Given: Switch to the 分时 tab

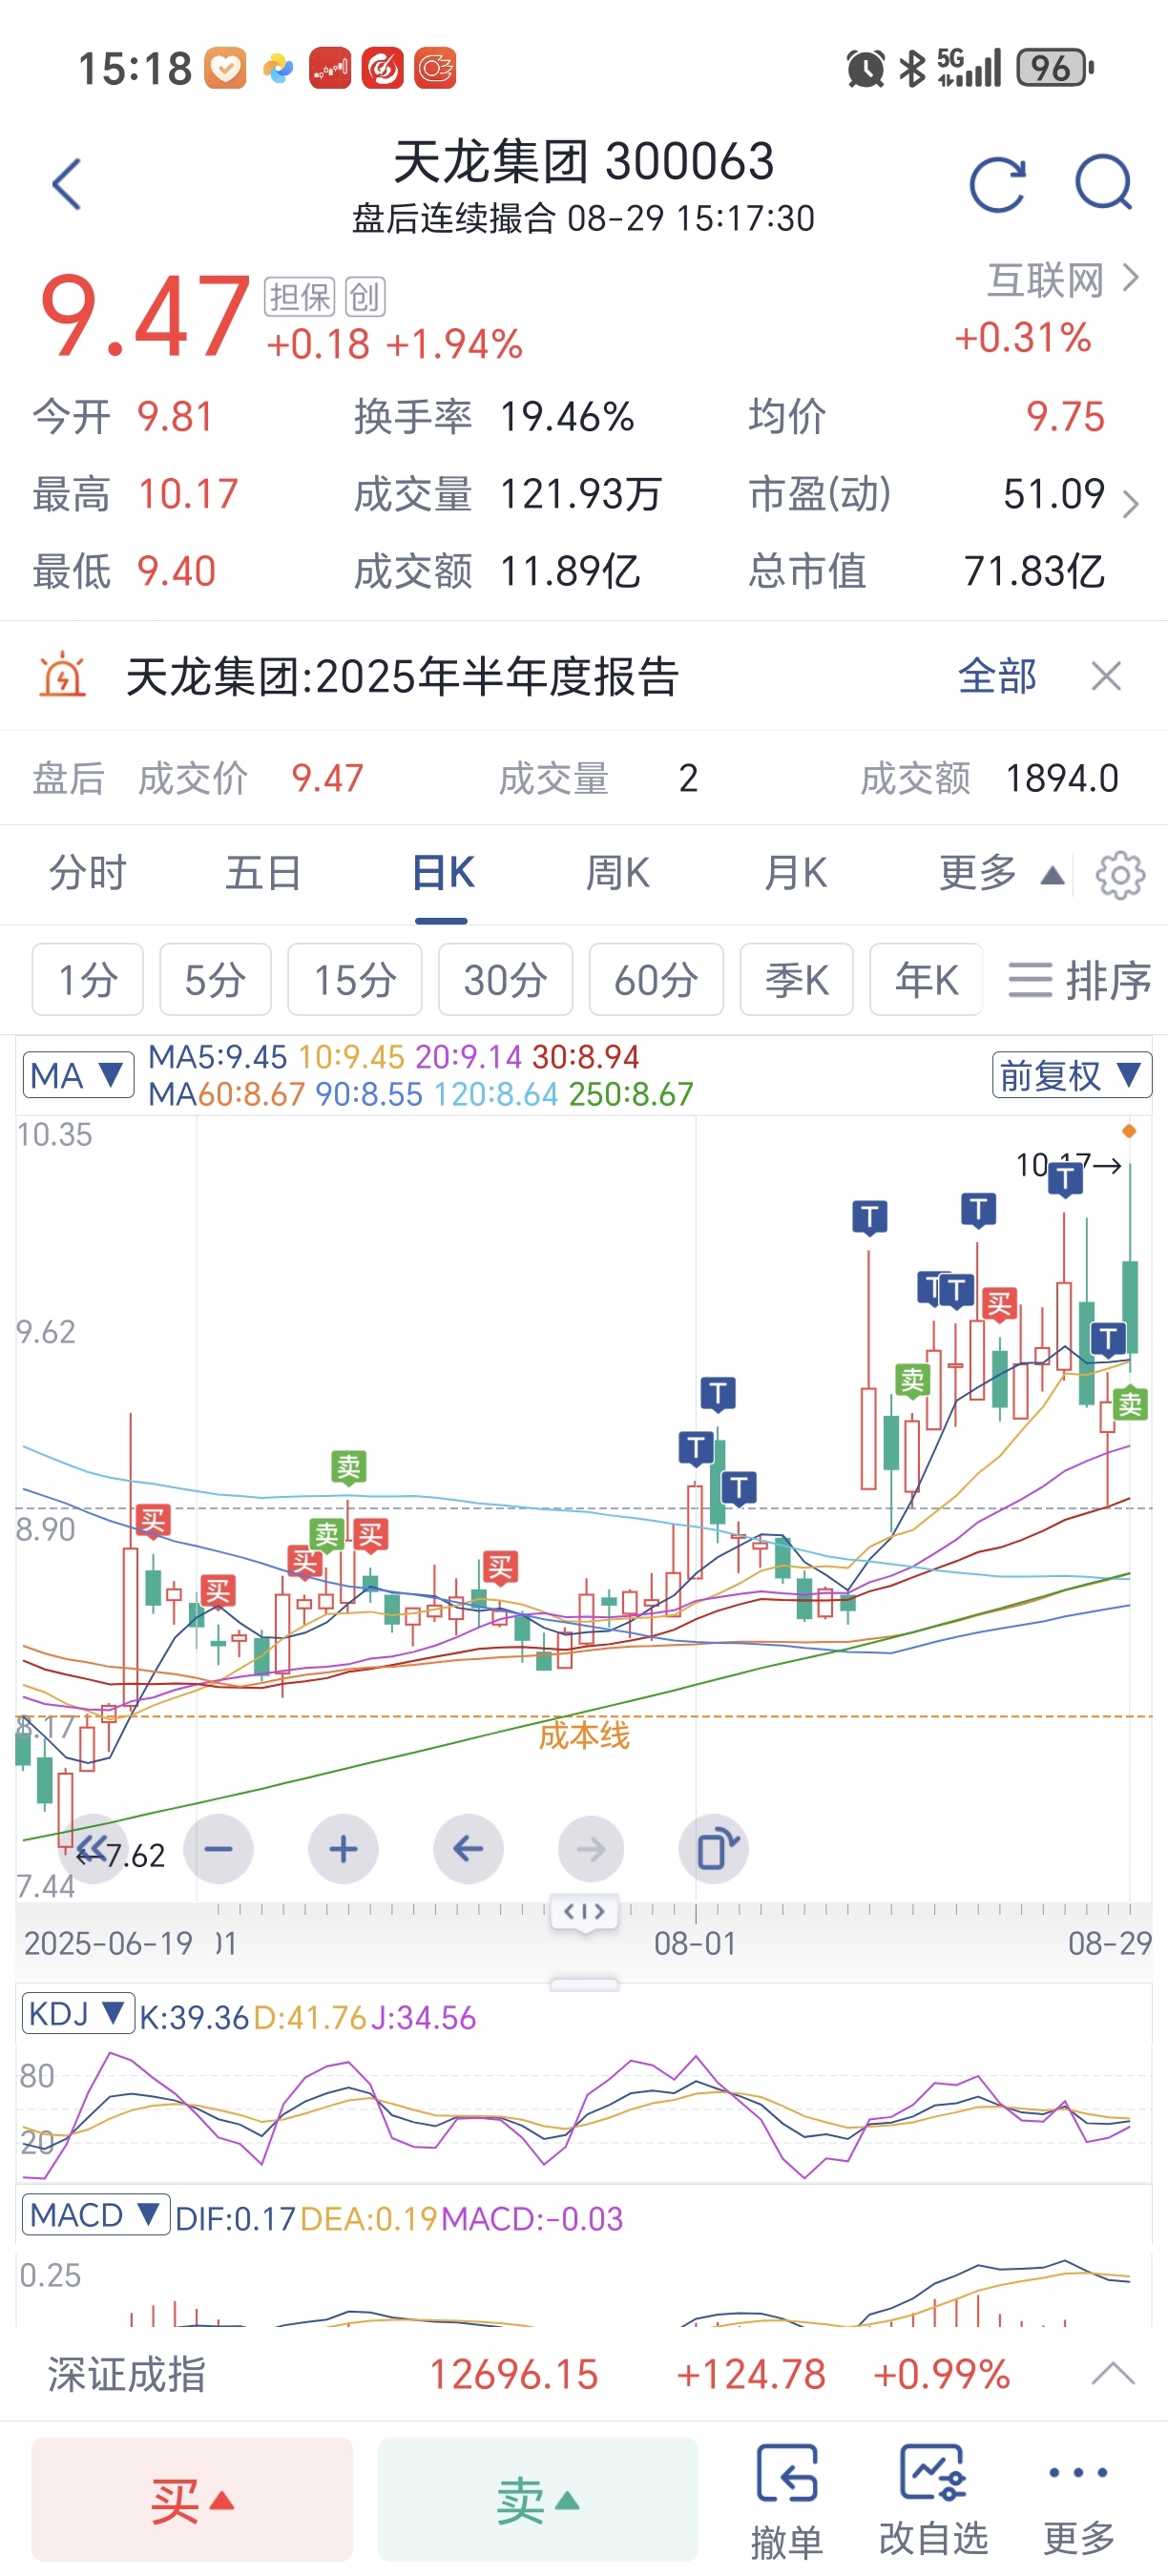Looking at the screenshot, I should click(88, 873).
